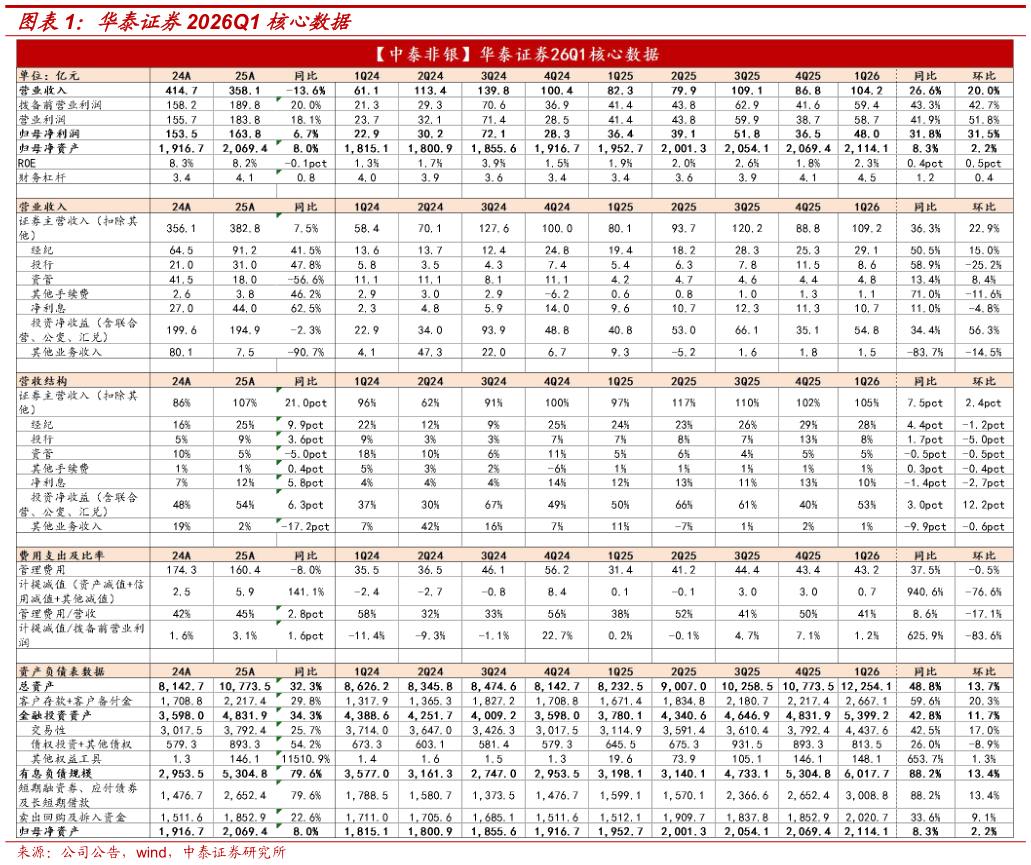Click the 营业收入 year-over-year value "-13.6%"
Screen dimensions: 1031x865
[306, 91]
